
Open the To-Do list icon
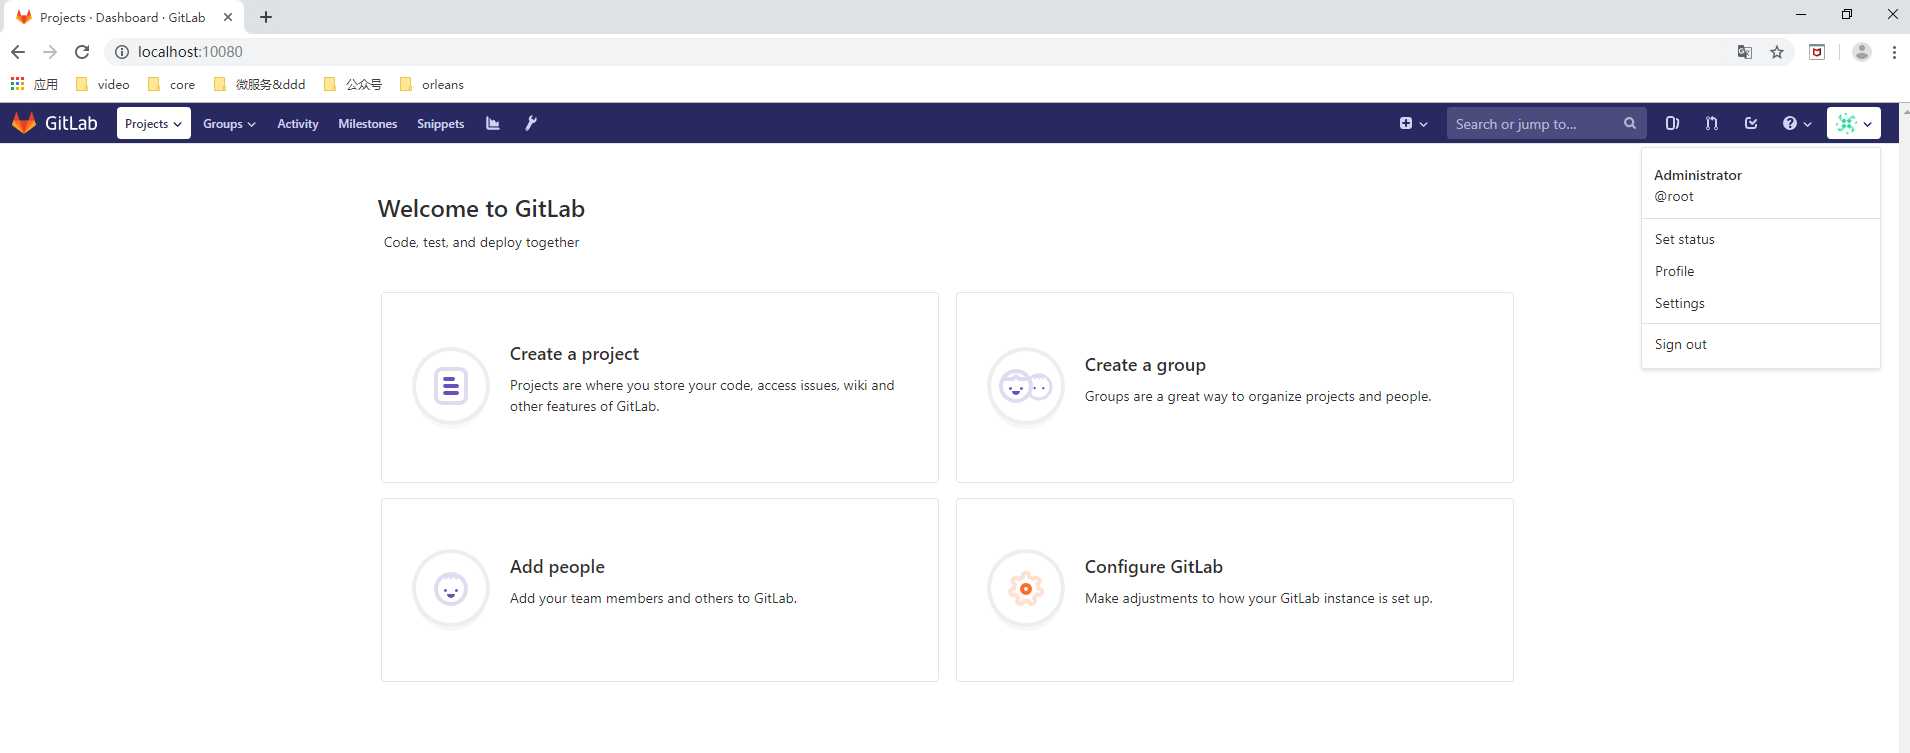pos(1751,123)
